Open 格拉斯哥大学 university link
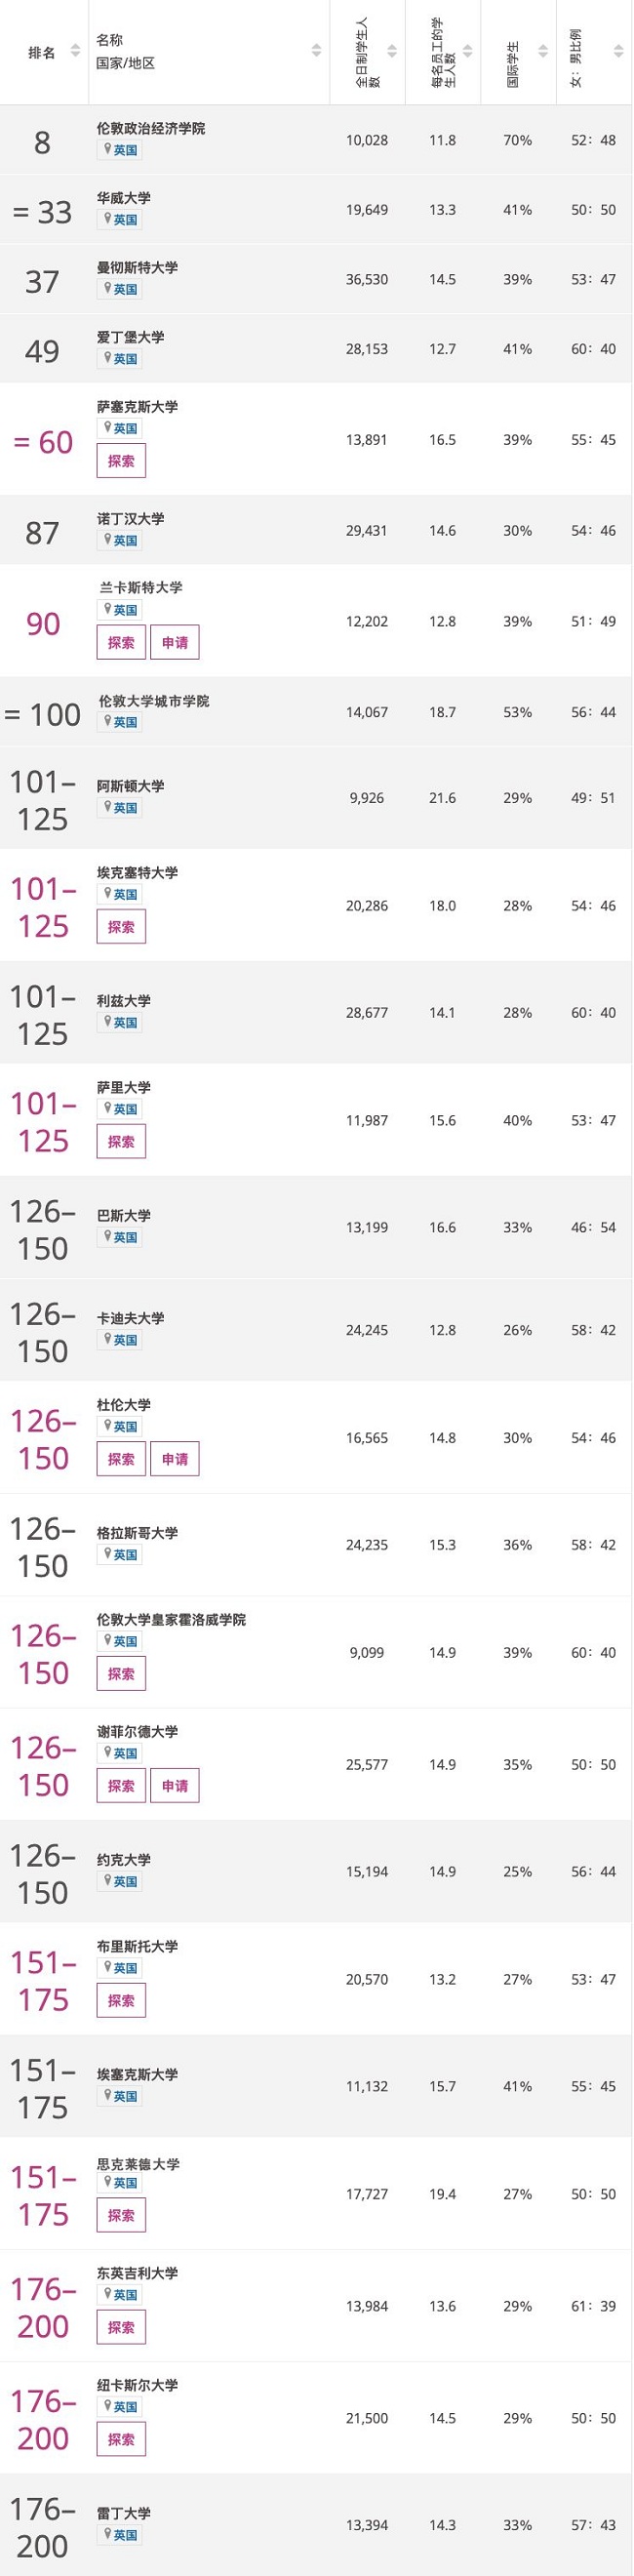Viewport: 634px width, 2576px height. (137, 1533)
